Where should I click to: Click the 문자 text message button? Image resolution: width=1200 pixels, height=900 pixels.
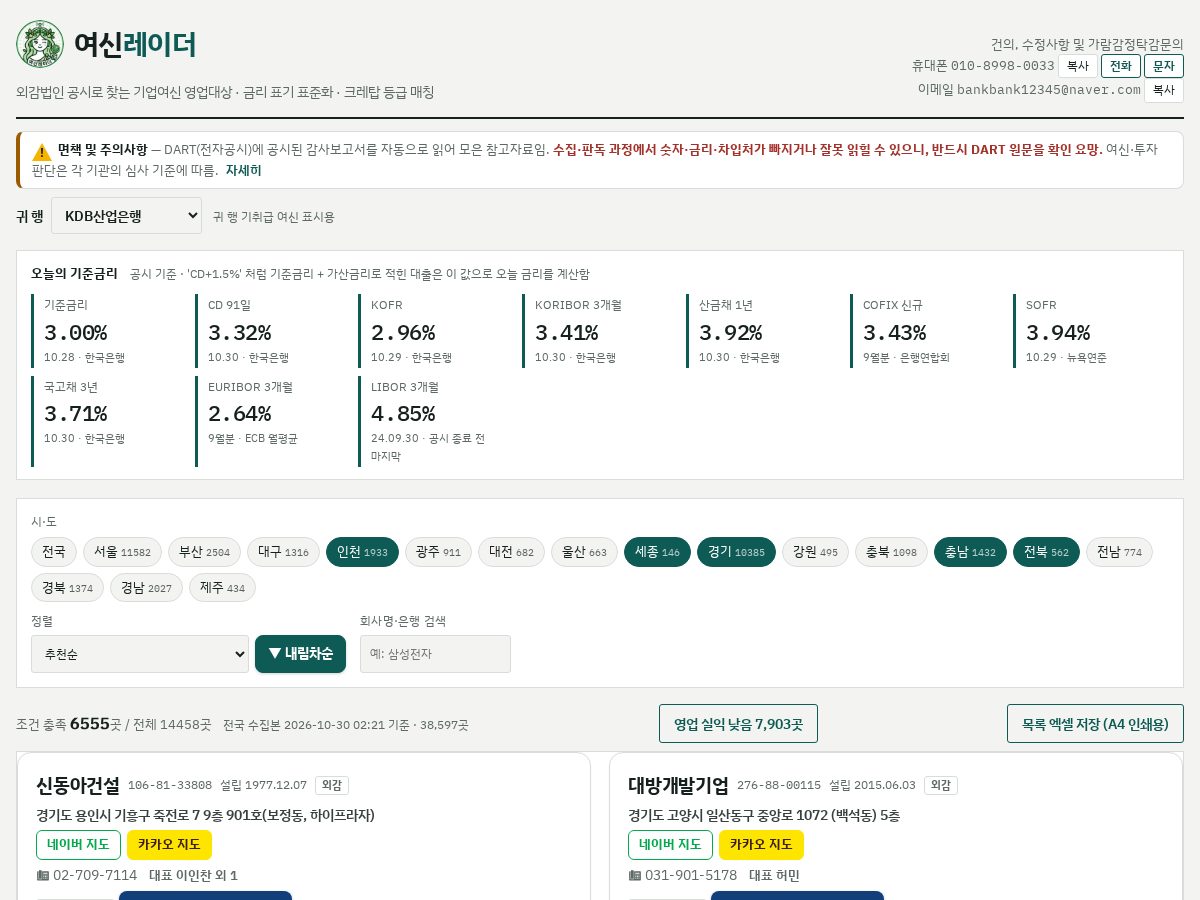tap(1164, 66)
